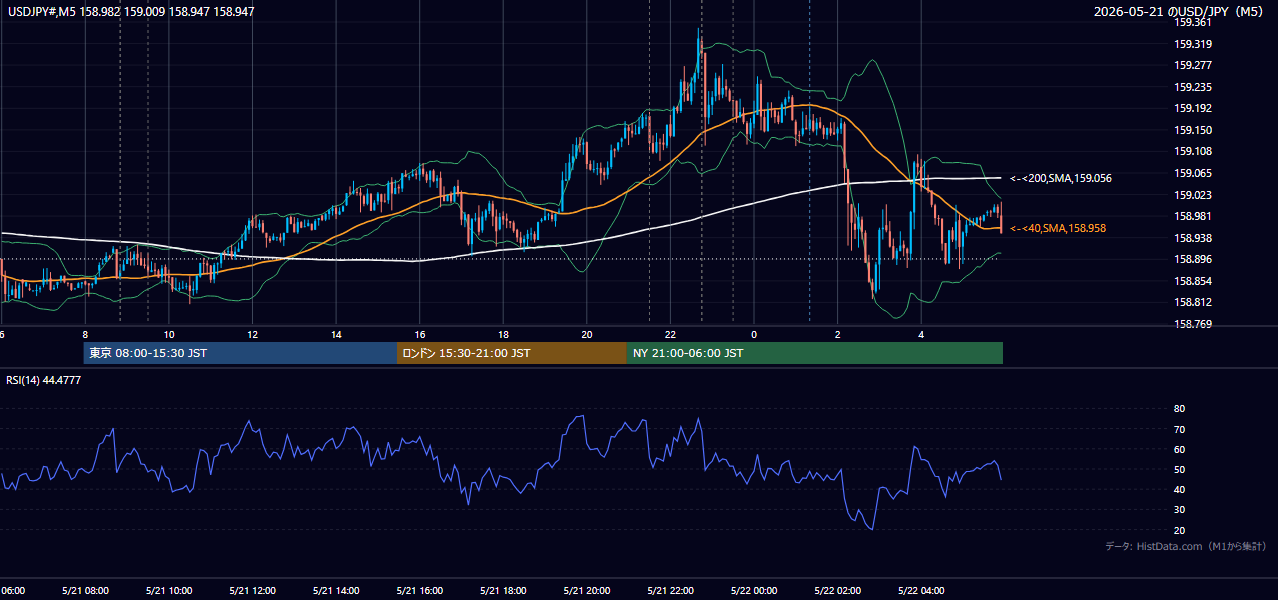
Task: Select the ロンドン 15:30-21:00 JST session bar
Action: point(512,353)
